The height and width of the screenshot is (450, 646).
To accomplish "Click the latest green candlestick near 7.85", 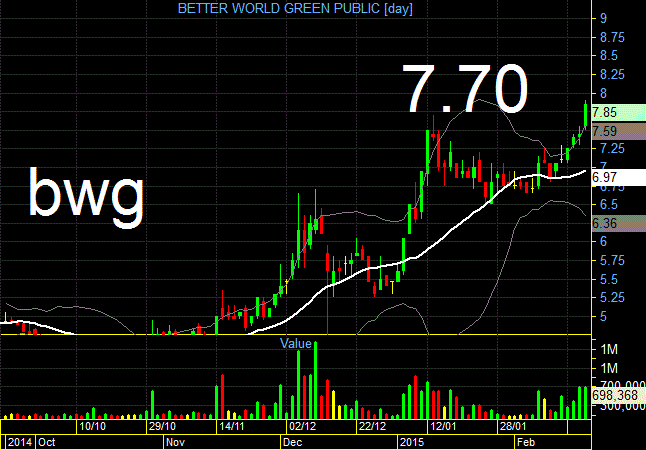I will [585, 113].
